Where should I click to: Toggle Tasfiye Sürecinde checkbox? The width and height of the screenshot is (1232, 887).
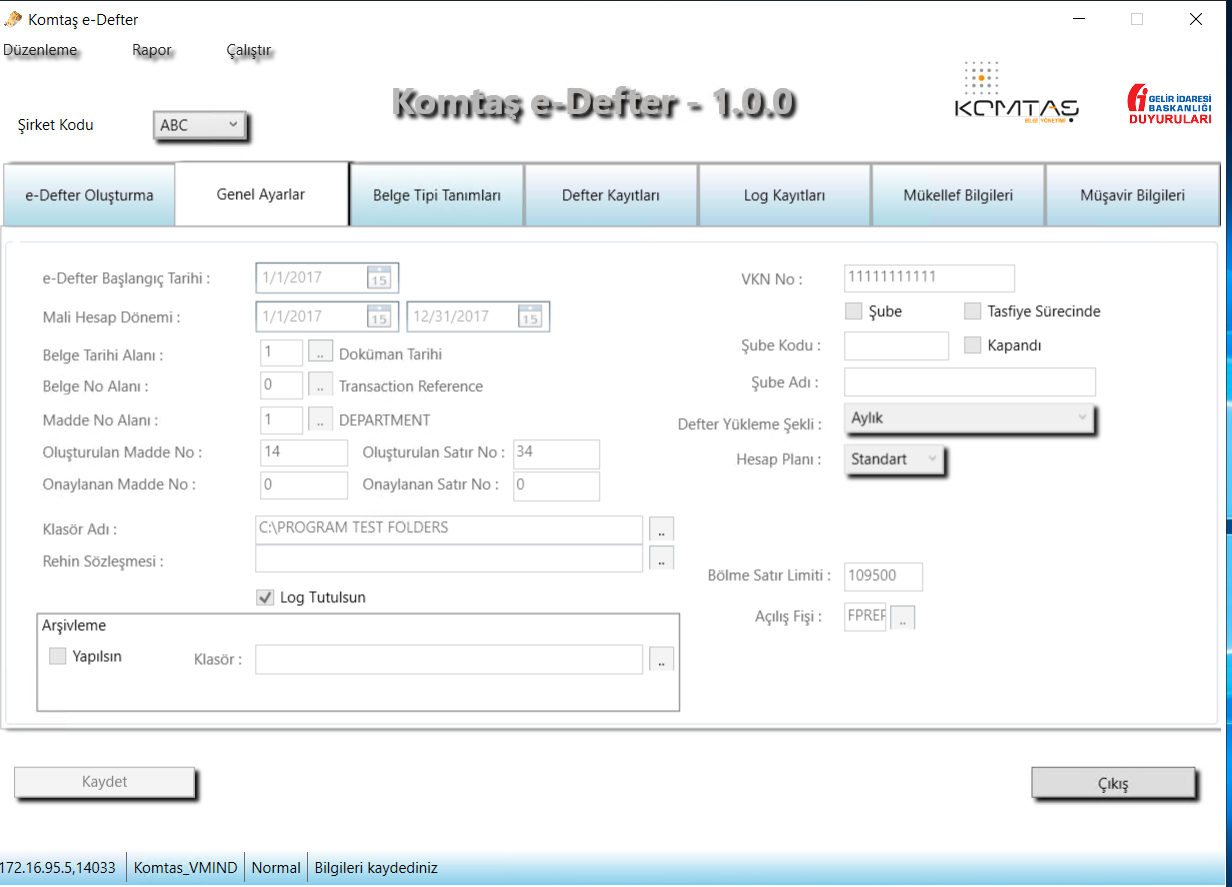tap(972, 311)
